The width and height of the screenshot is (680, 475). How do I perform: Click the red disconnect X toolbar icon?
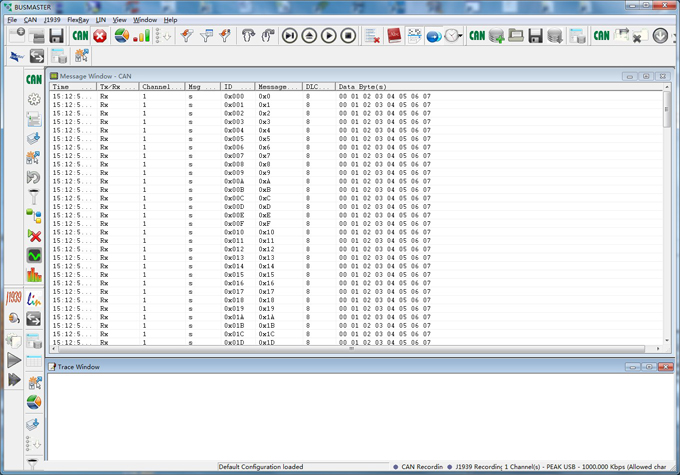pyautogui.click(x=100, y=36)
